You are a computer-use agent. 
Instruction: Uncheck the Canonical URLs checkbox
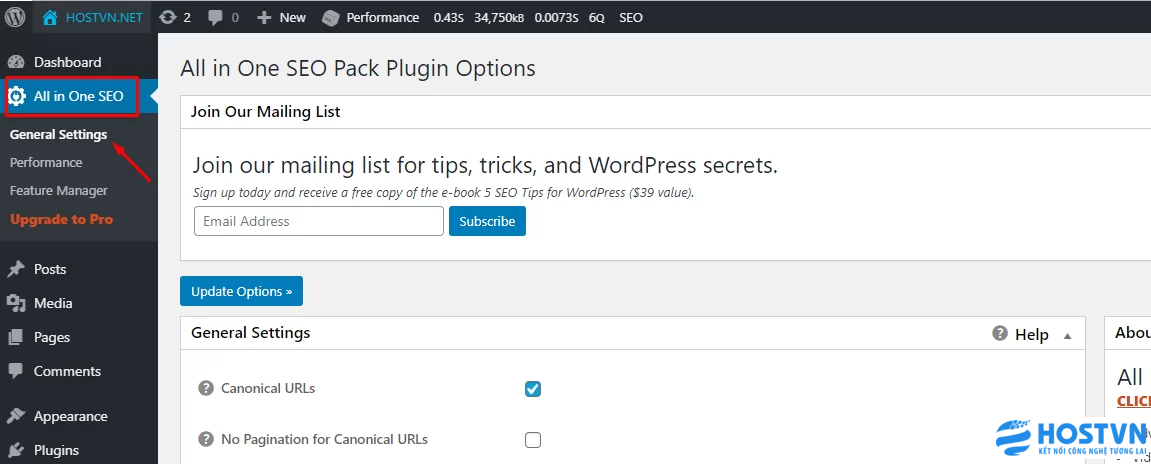pyautogui.click(x=533, y=389)
